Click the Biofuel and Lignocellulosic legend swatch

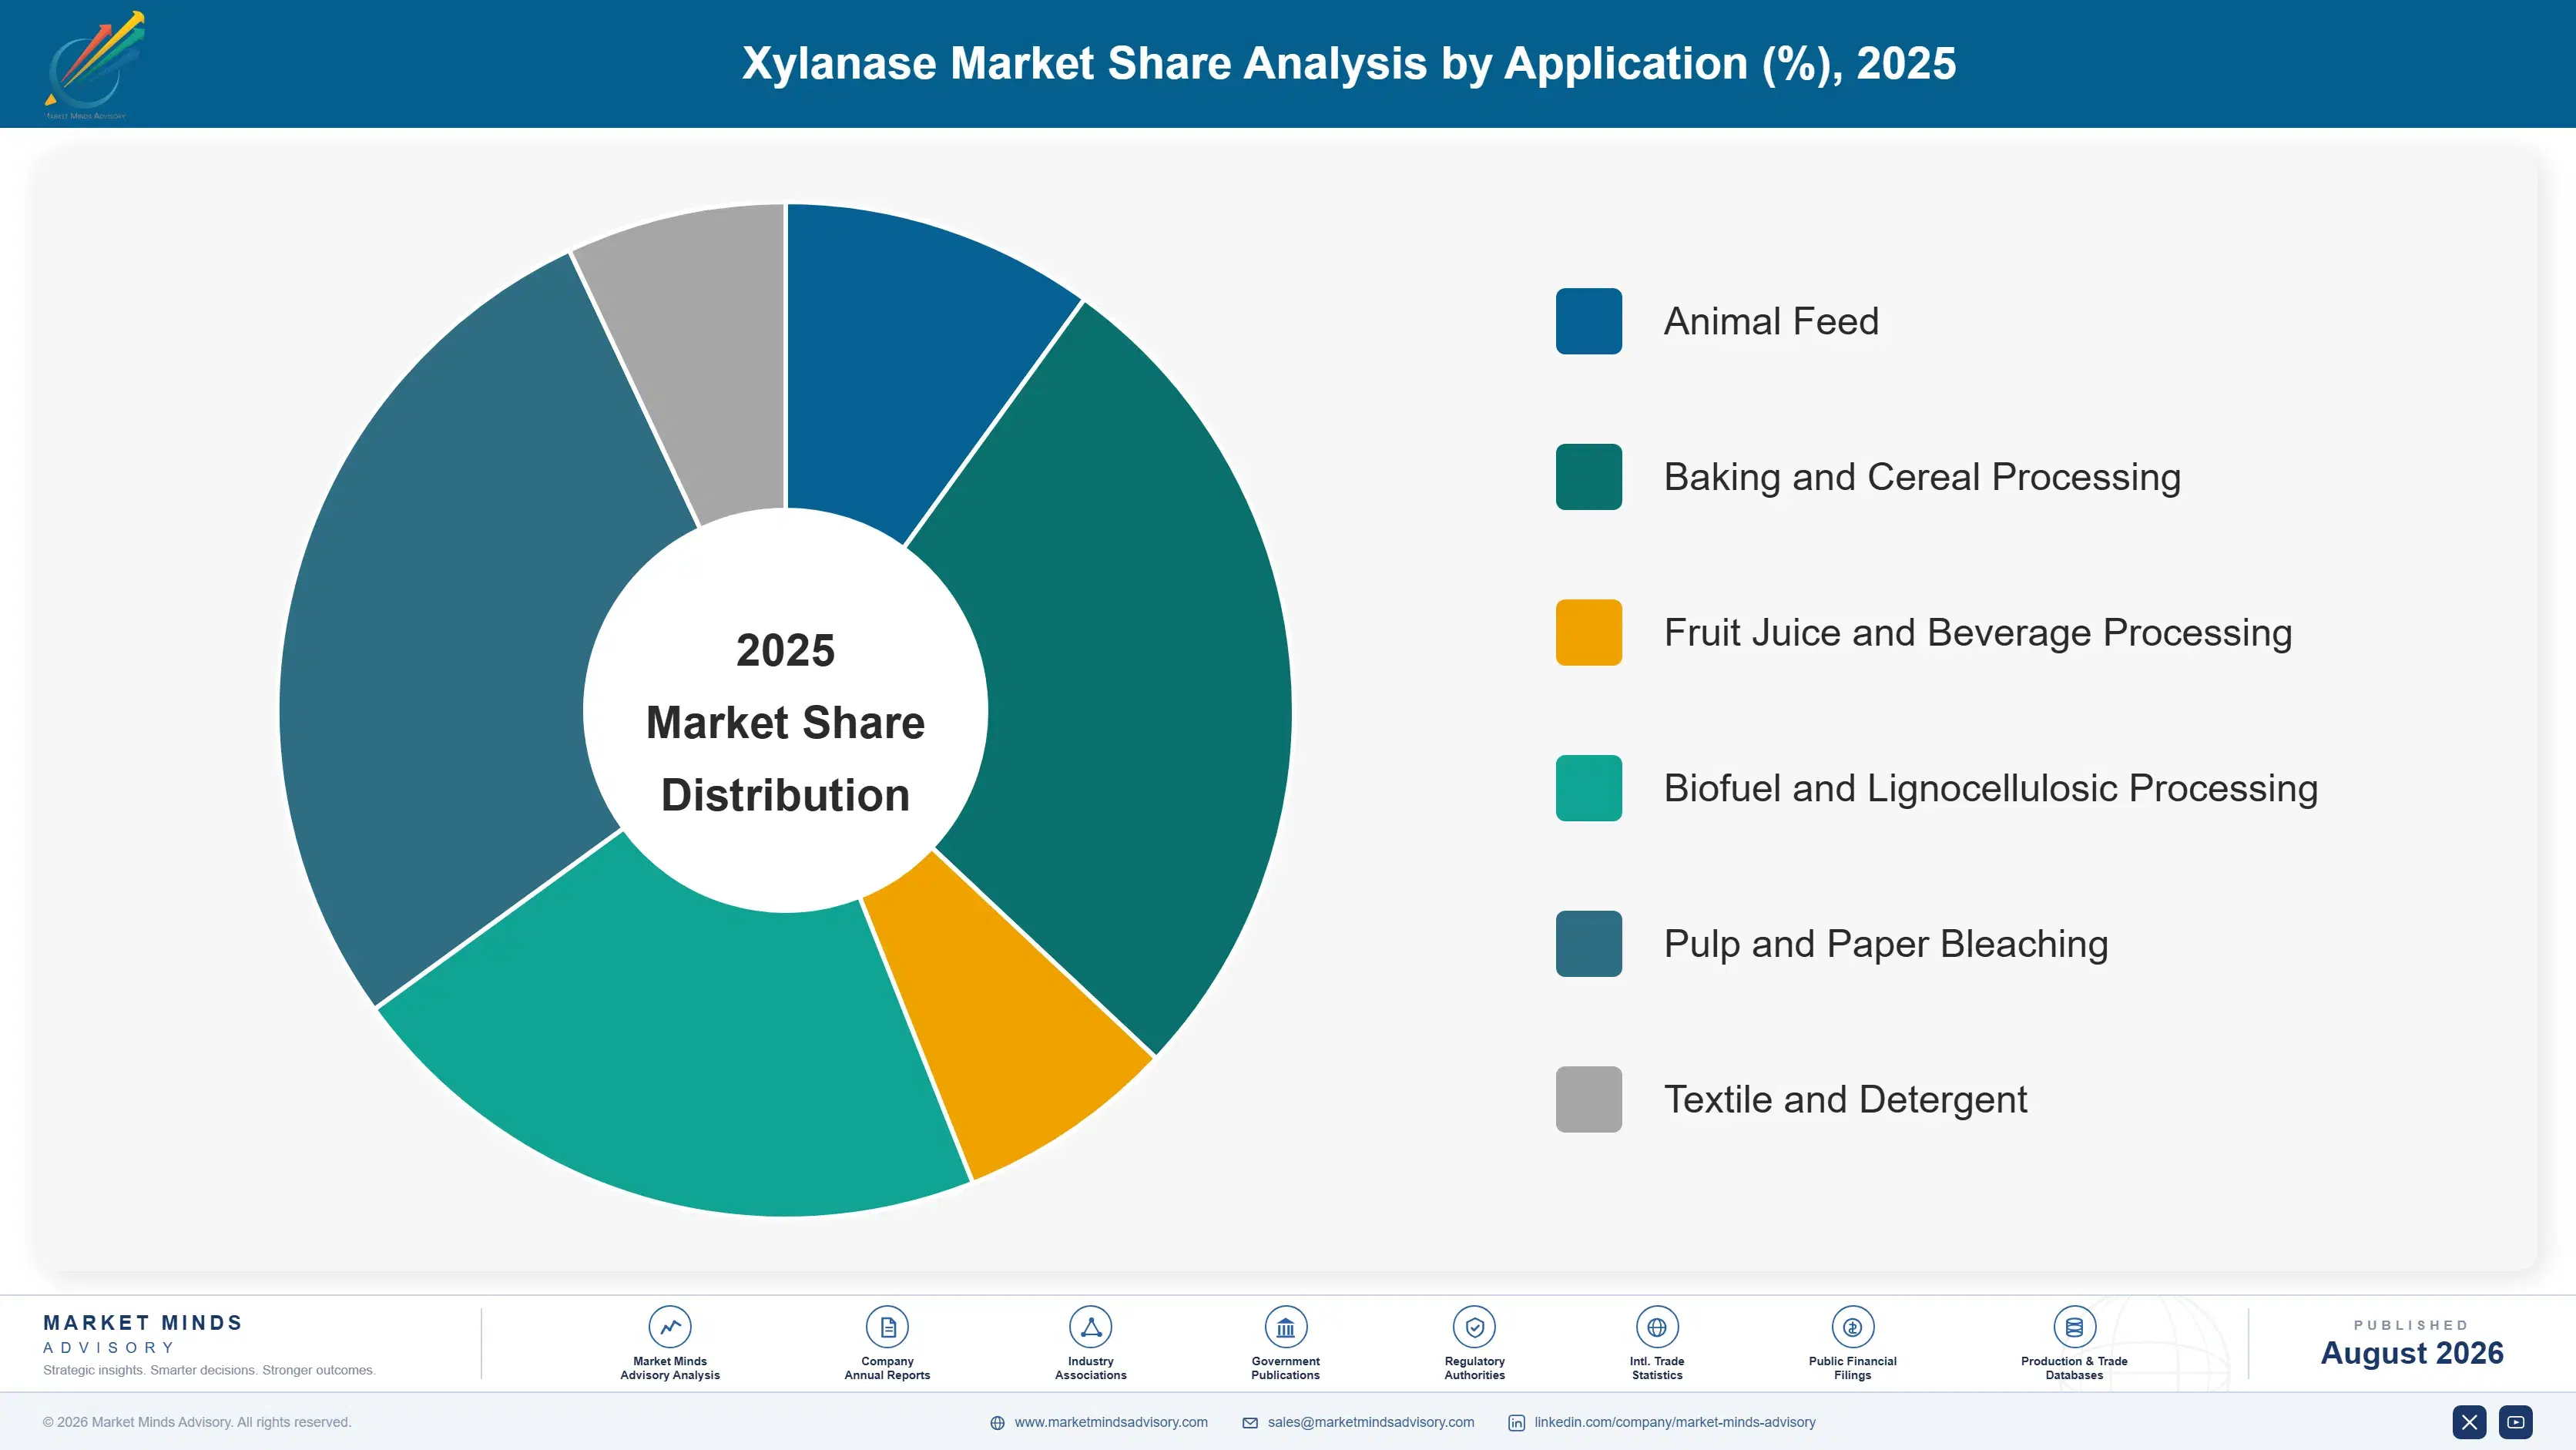point(1588,788)
